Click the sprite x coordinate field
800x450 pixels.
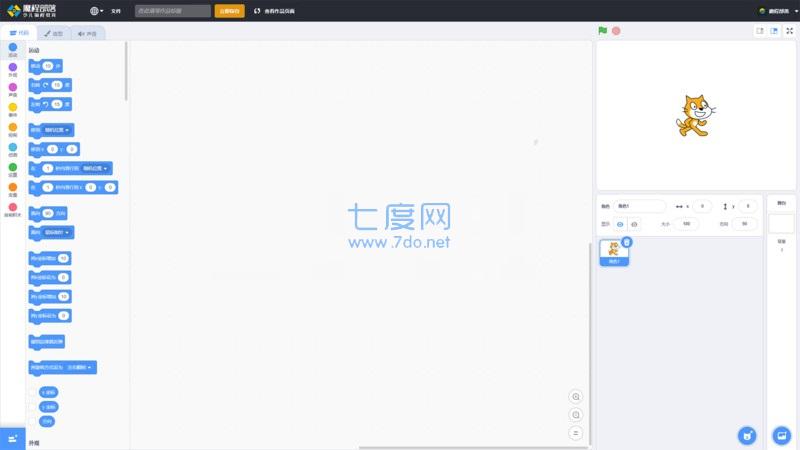pyautogui.click(x=702, y=206)
